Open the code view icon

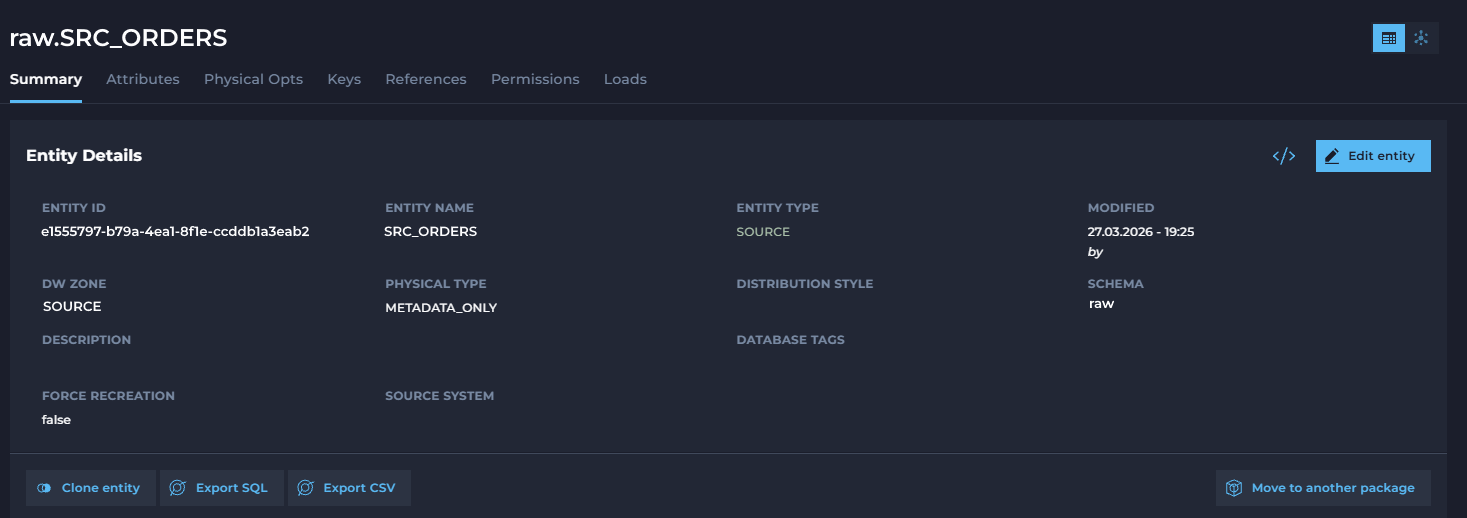[1284, 156]
